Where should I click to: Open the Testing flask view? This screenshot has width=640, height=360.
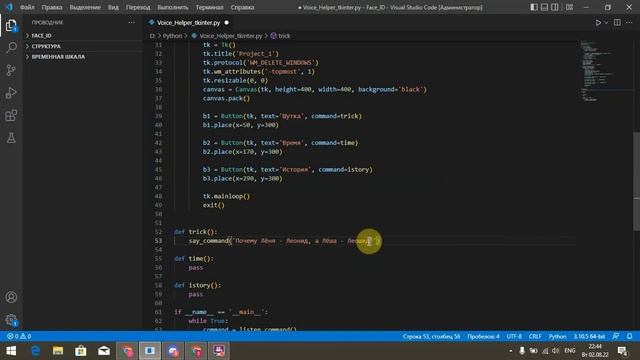coord(11,138)
